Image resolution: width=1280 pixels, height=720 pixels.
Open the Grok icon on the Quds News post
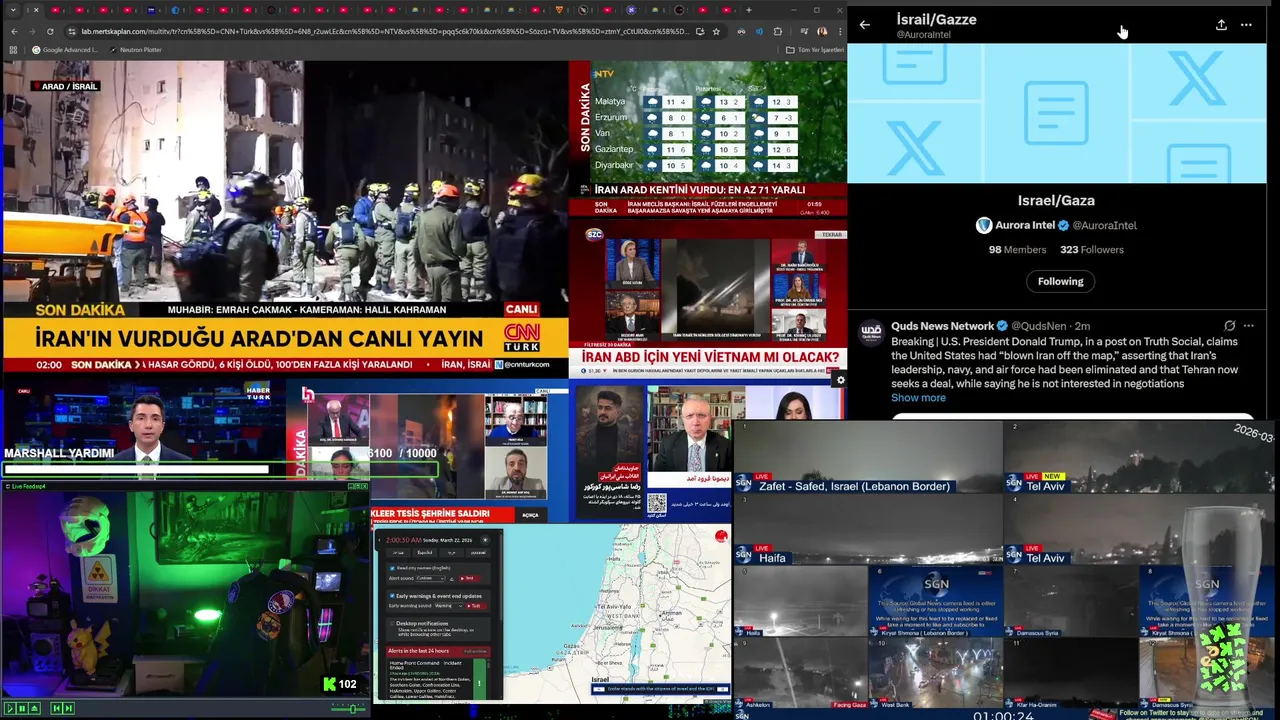(1230, 326)
